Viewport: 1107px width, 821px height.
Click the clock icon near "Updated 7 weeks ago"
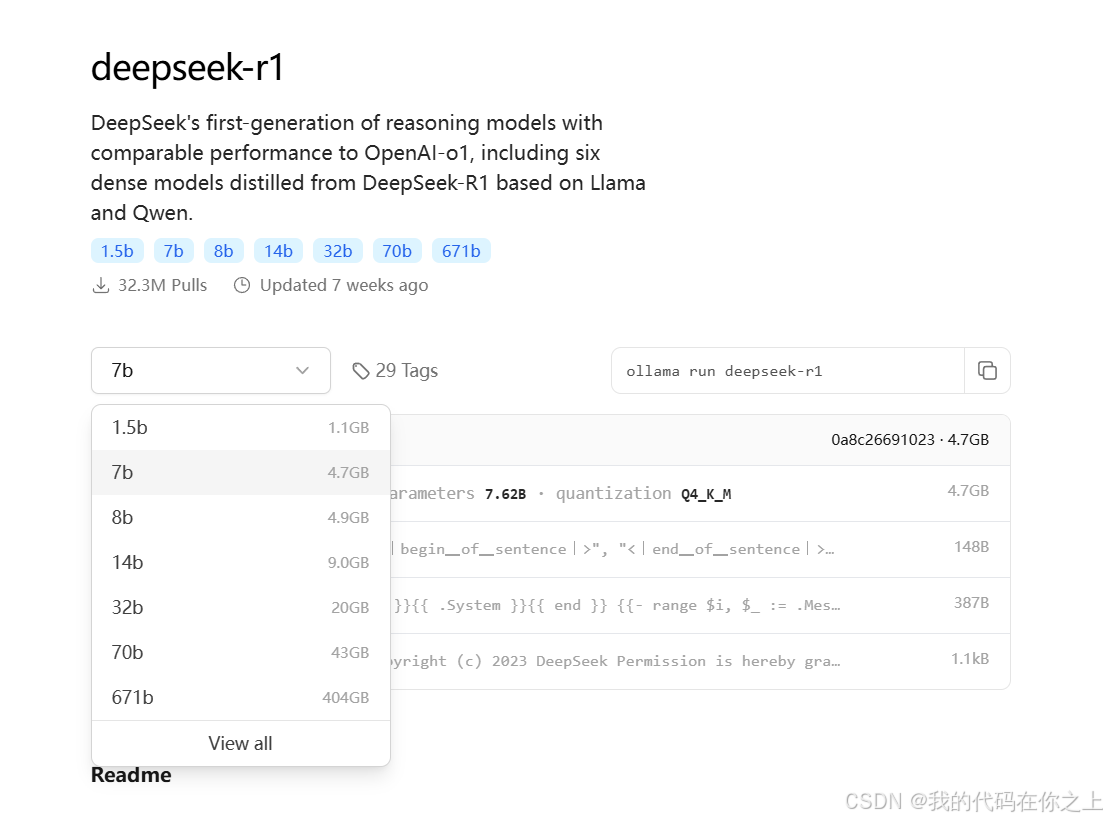pos(241,285)
